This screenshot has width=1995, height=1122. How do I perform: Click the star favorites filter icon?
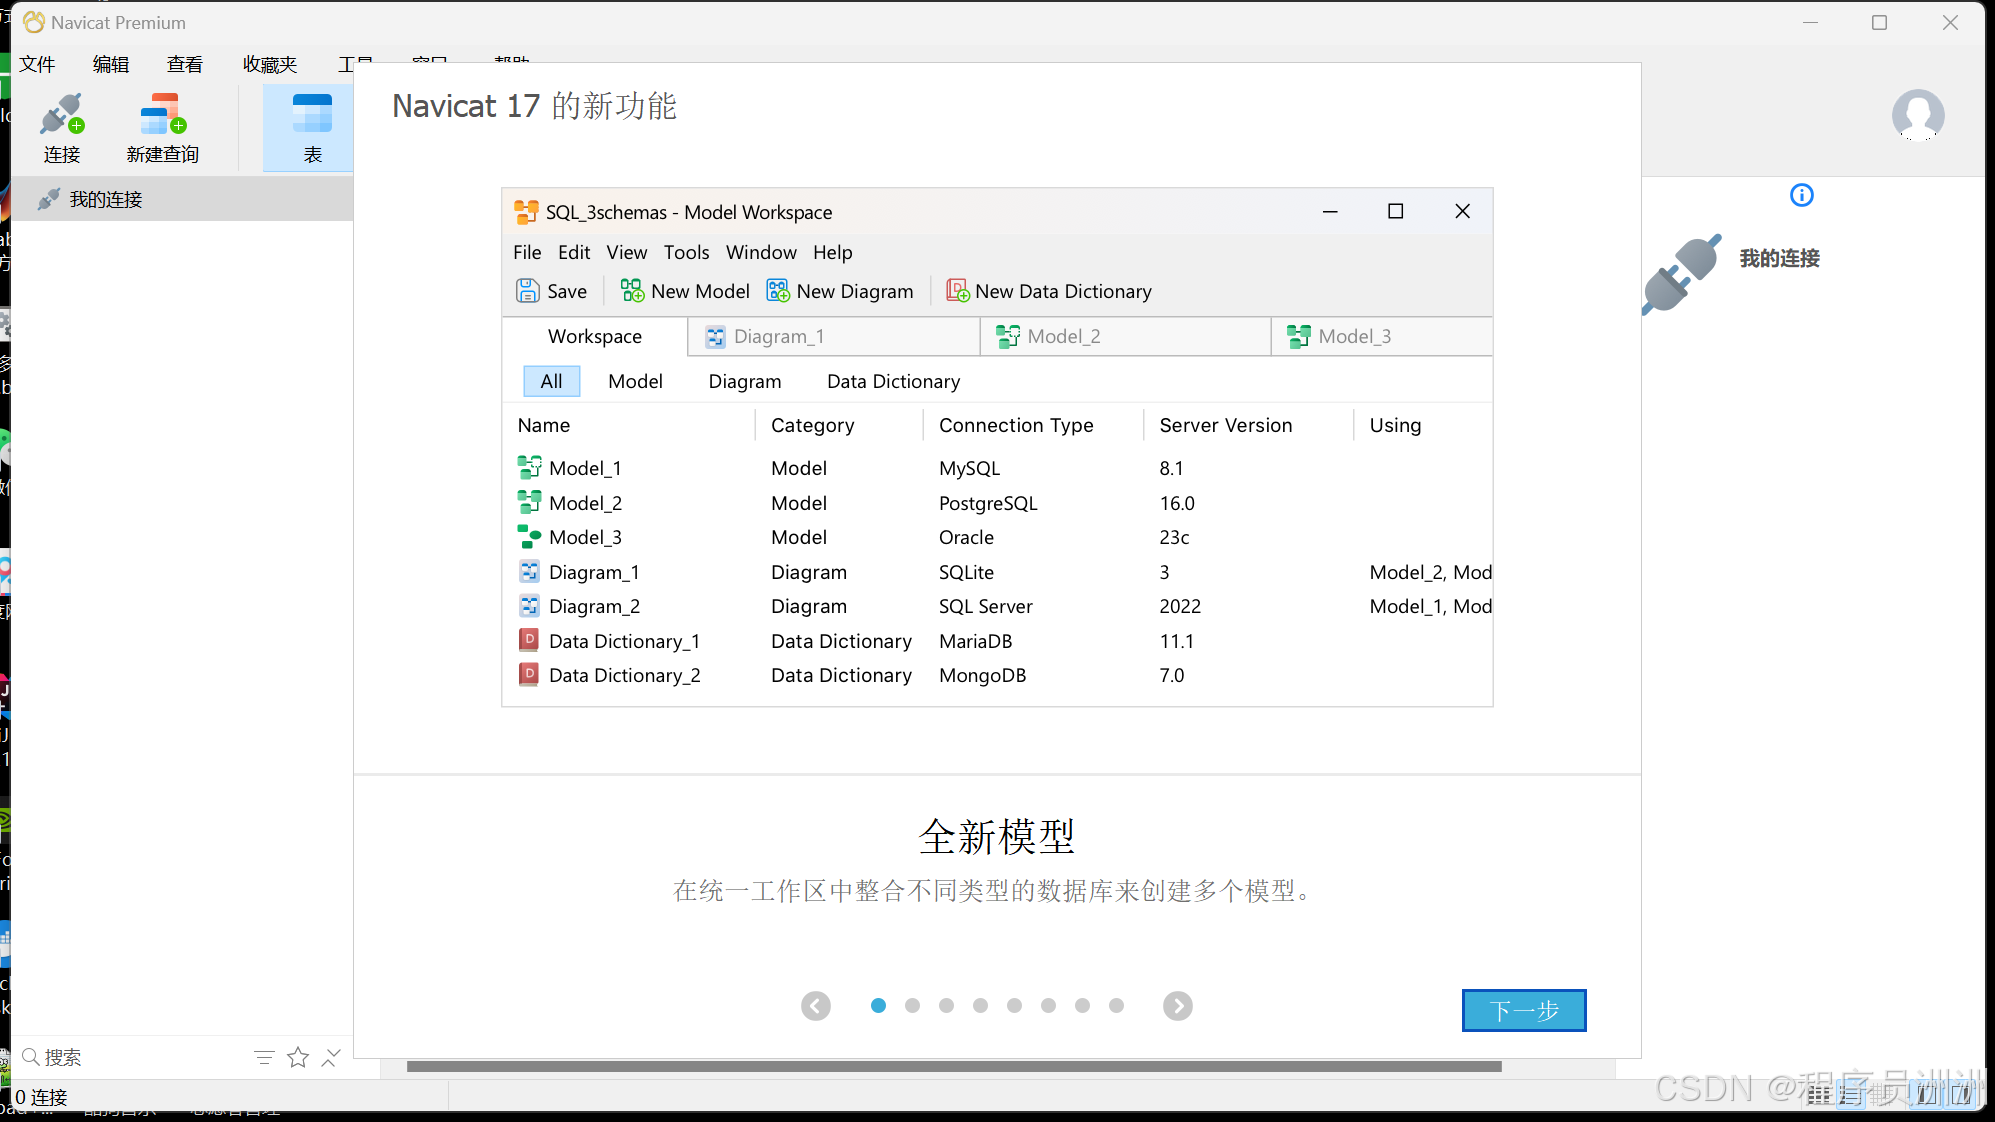tap(298, 1057)
